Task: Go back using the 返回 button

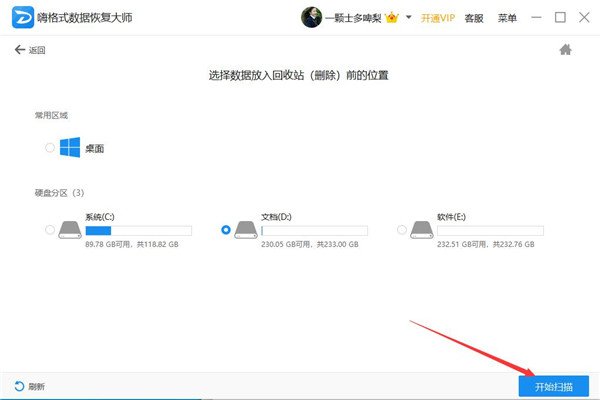Action: pyautogui.click(x=32, y=49)
